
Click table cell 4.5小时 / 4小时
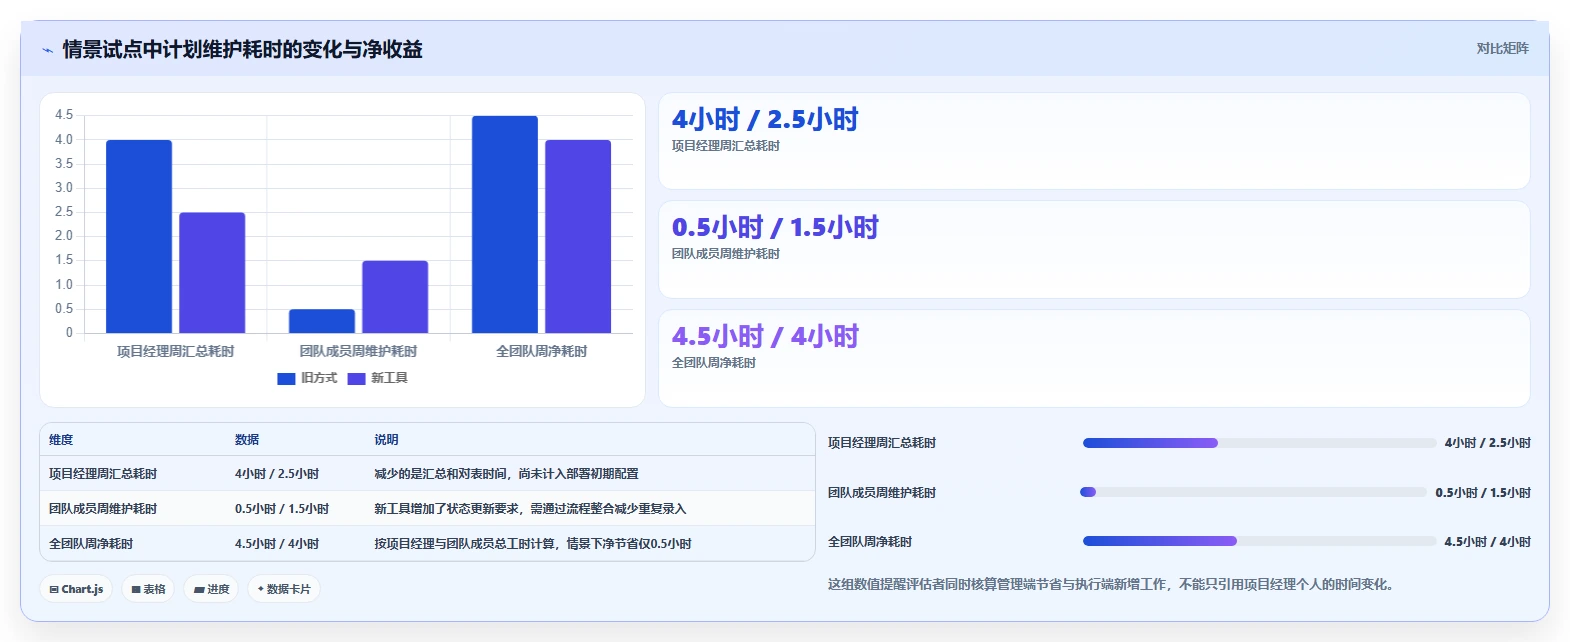277,544
